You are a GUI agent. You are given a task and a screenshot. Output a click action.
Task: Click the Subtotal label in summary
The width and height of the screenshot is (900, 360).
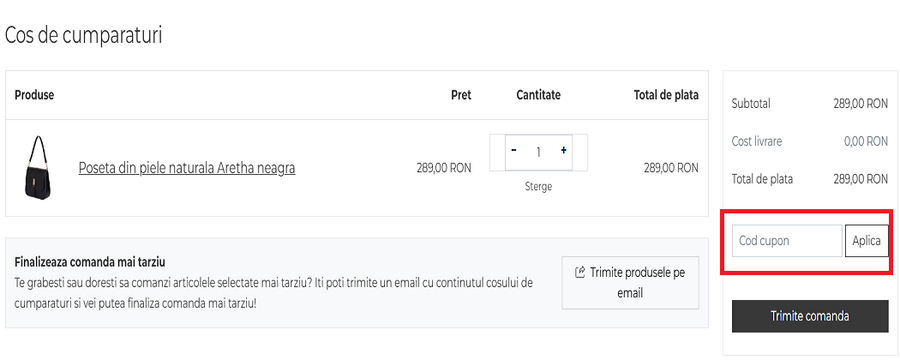pos(751,104)
